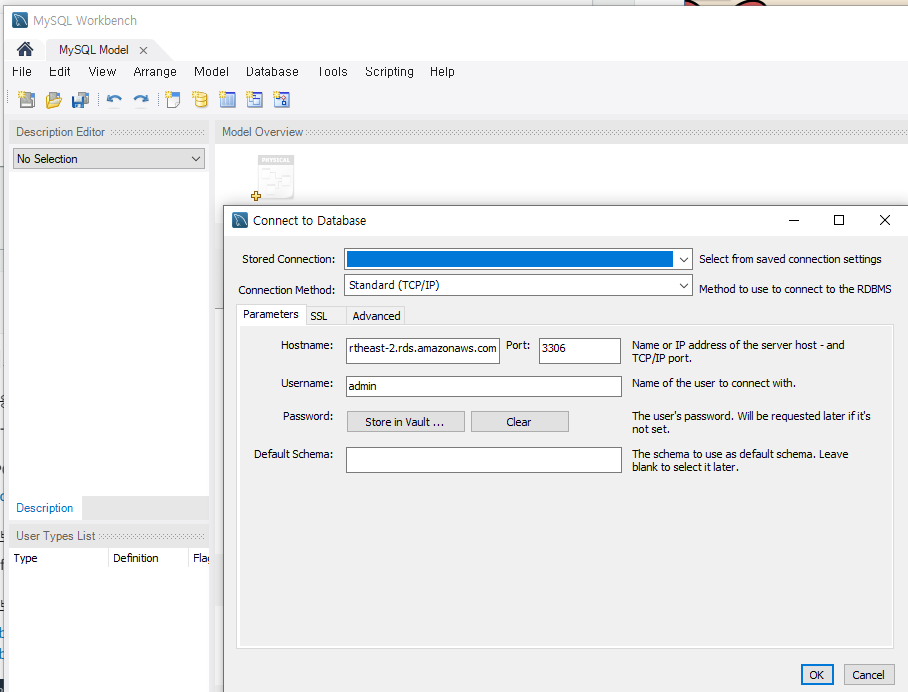Open the Help menu
Image resolution: width=908 pixels, height=692 pixels.
(x=442, y=72)
